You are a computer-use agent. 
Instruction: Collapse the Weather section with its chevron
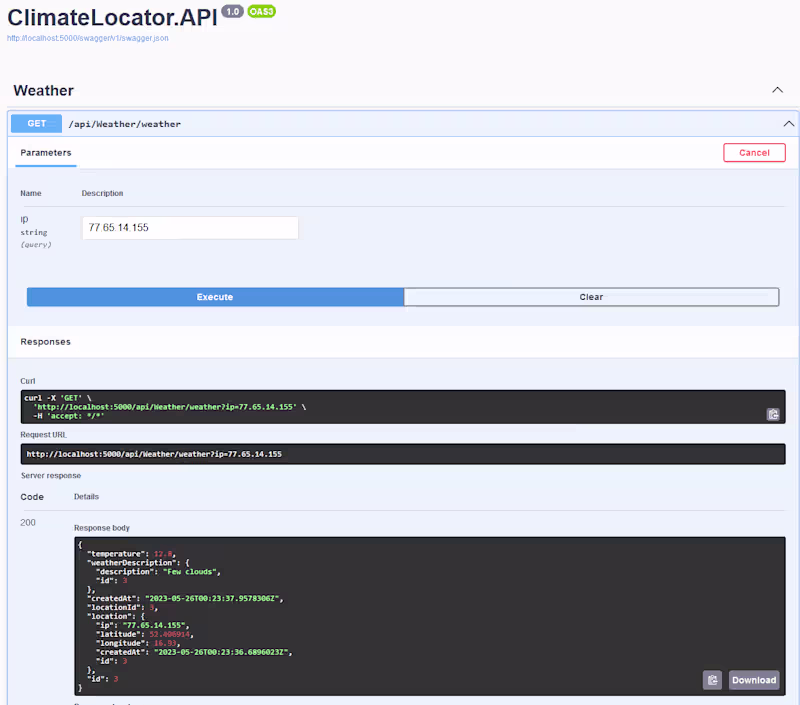777,90
